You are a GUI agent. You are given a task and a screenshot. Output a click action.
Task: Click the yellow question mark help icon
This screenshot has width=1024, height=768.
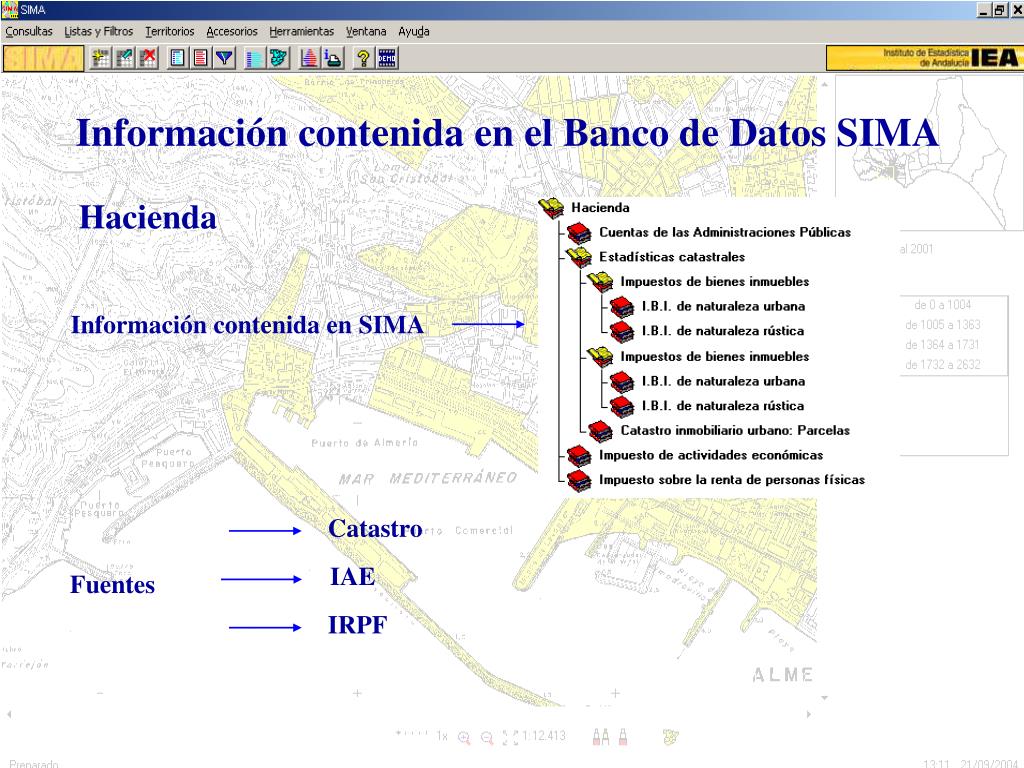(363, 58)
